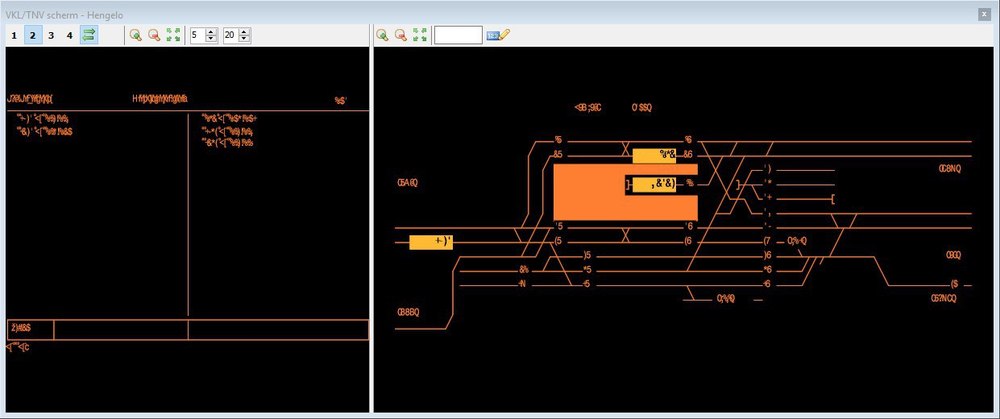
Task: Click the edit label pencil icon
Action: click(499, 35)
